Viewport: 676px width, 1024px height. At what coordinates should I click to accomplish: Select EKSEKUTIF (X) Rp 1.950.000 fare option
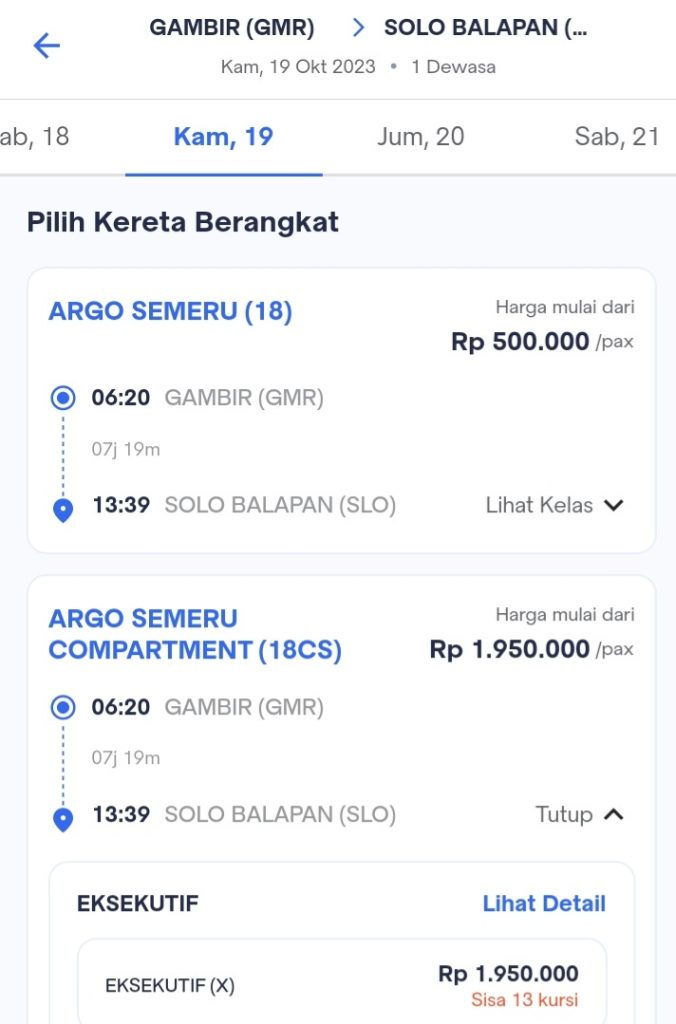tap(341, 985)
